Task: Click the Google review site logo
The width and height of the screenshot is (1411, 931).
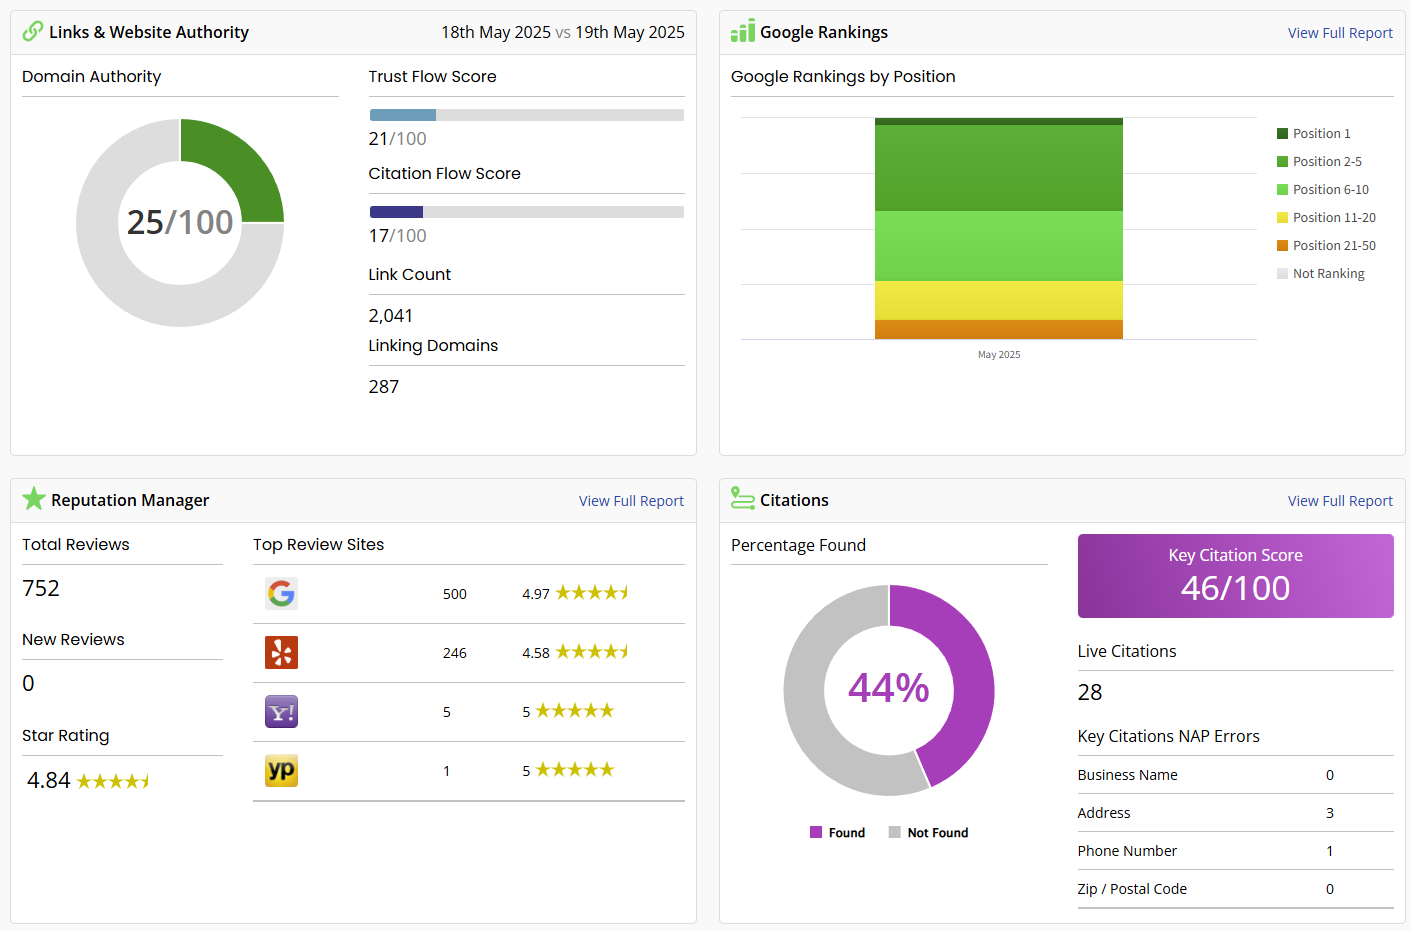Action: pyautogui.click(x=281, y=594)
